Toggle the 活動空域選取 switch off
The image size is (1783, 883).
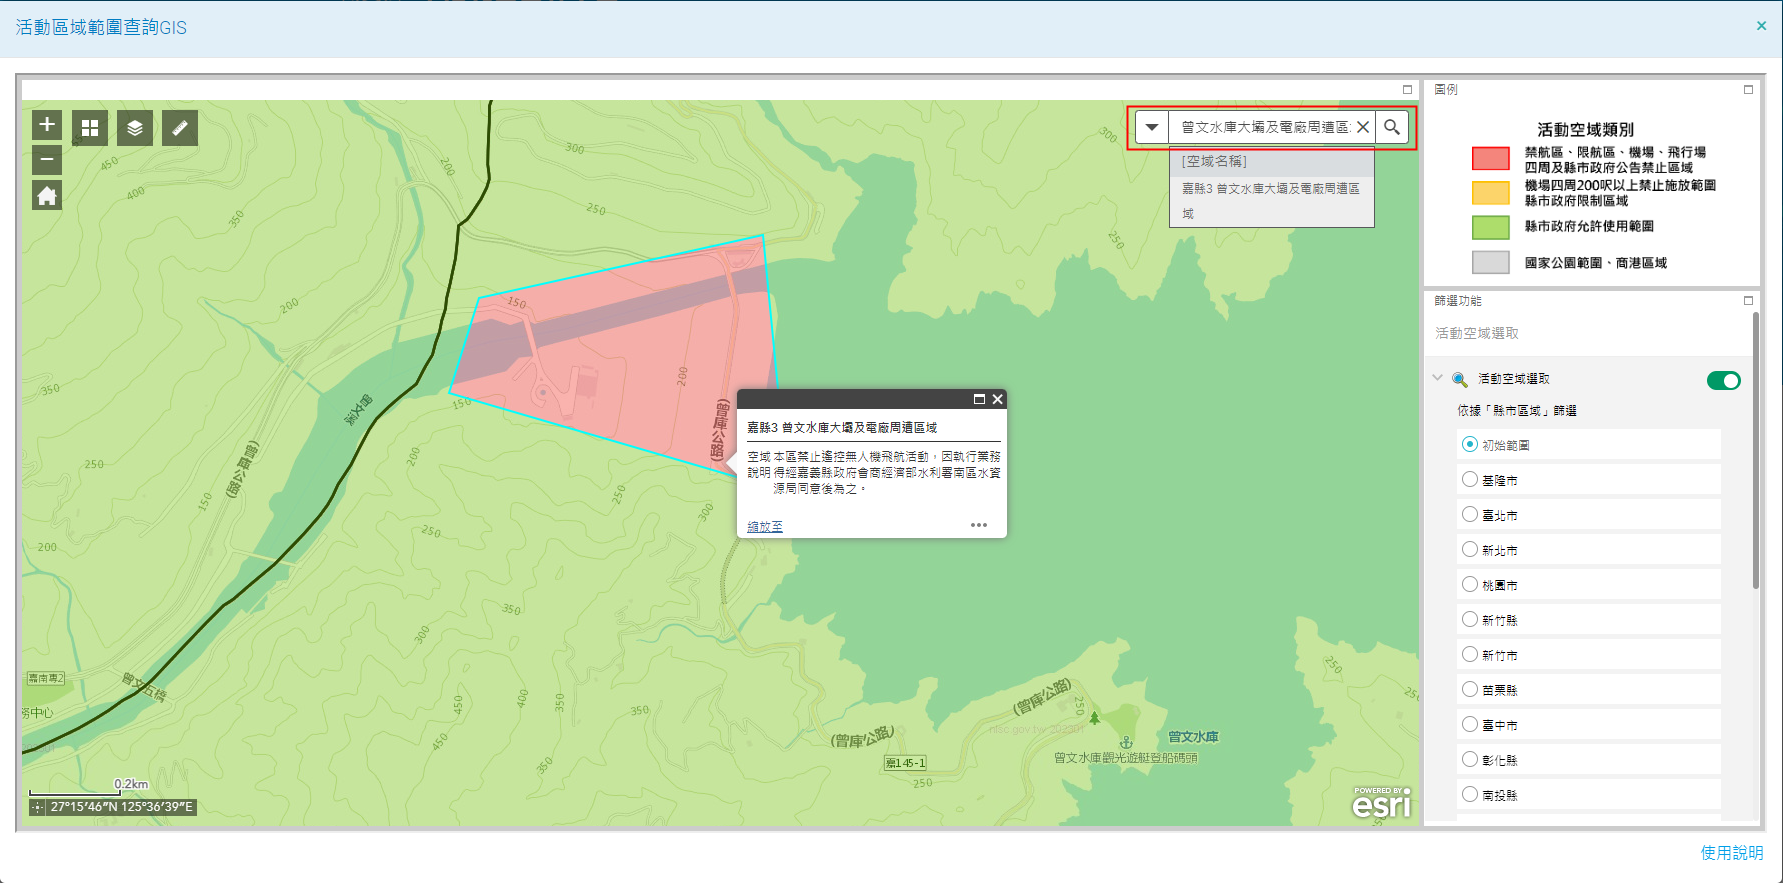[x=1723, y=380]
